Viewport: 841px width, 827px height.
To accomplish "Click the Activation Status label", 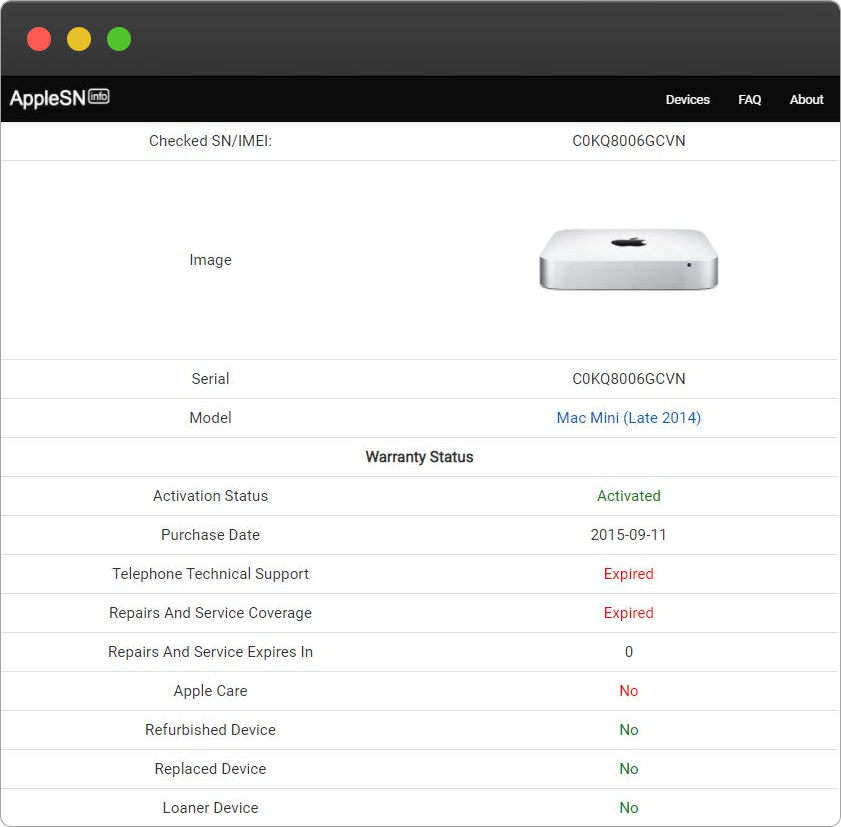I will click(210, 496).
